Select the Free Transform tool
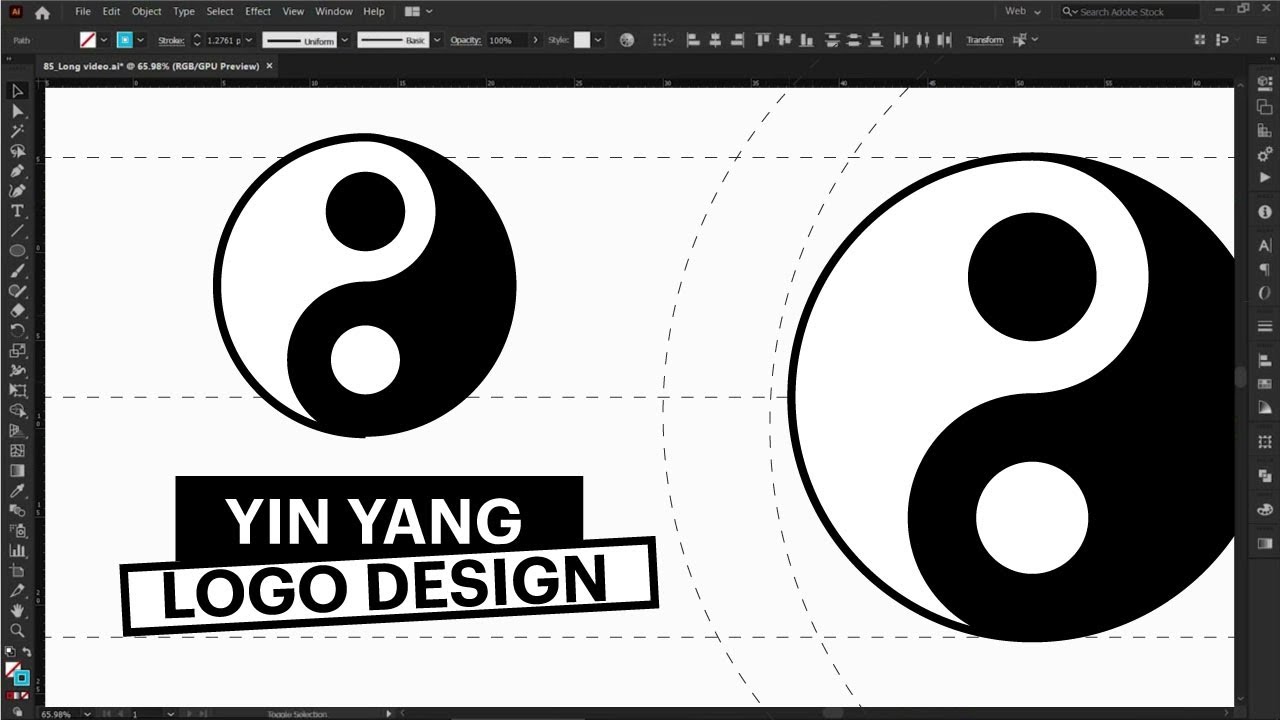Screen dimensions: 1280x720 point(17,390)
